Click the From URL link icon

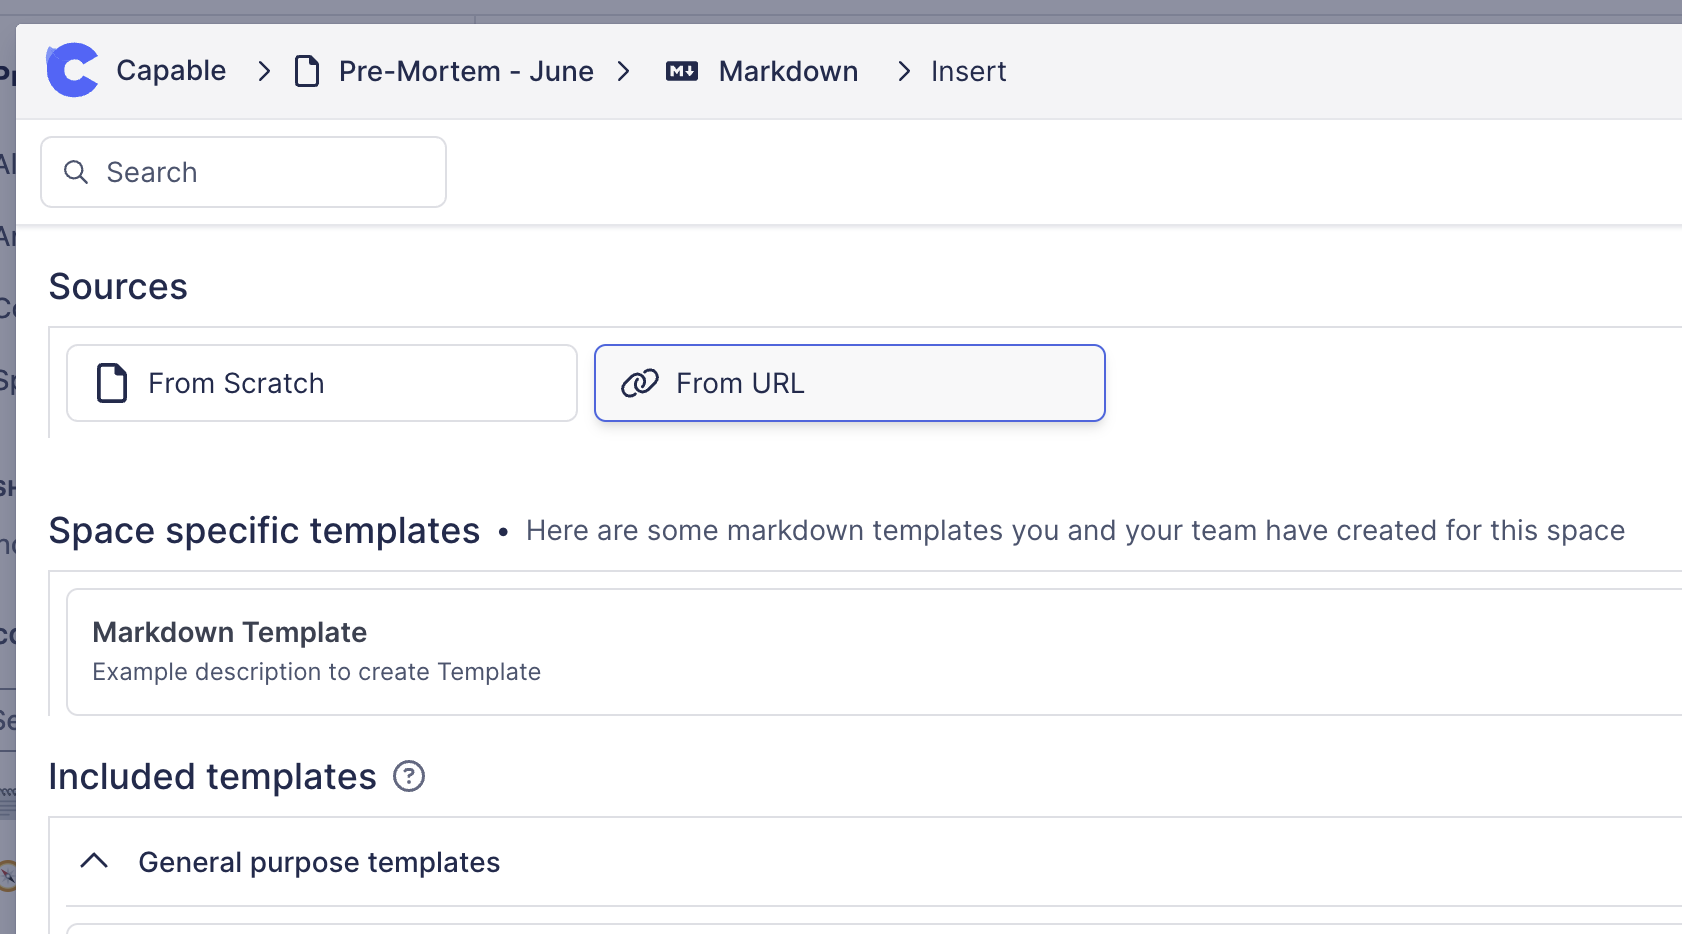640,383
